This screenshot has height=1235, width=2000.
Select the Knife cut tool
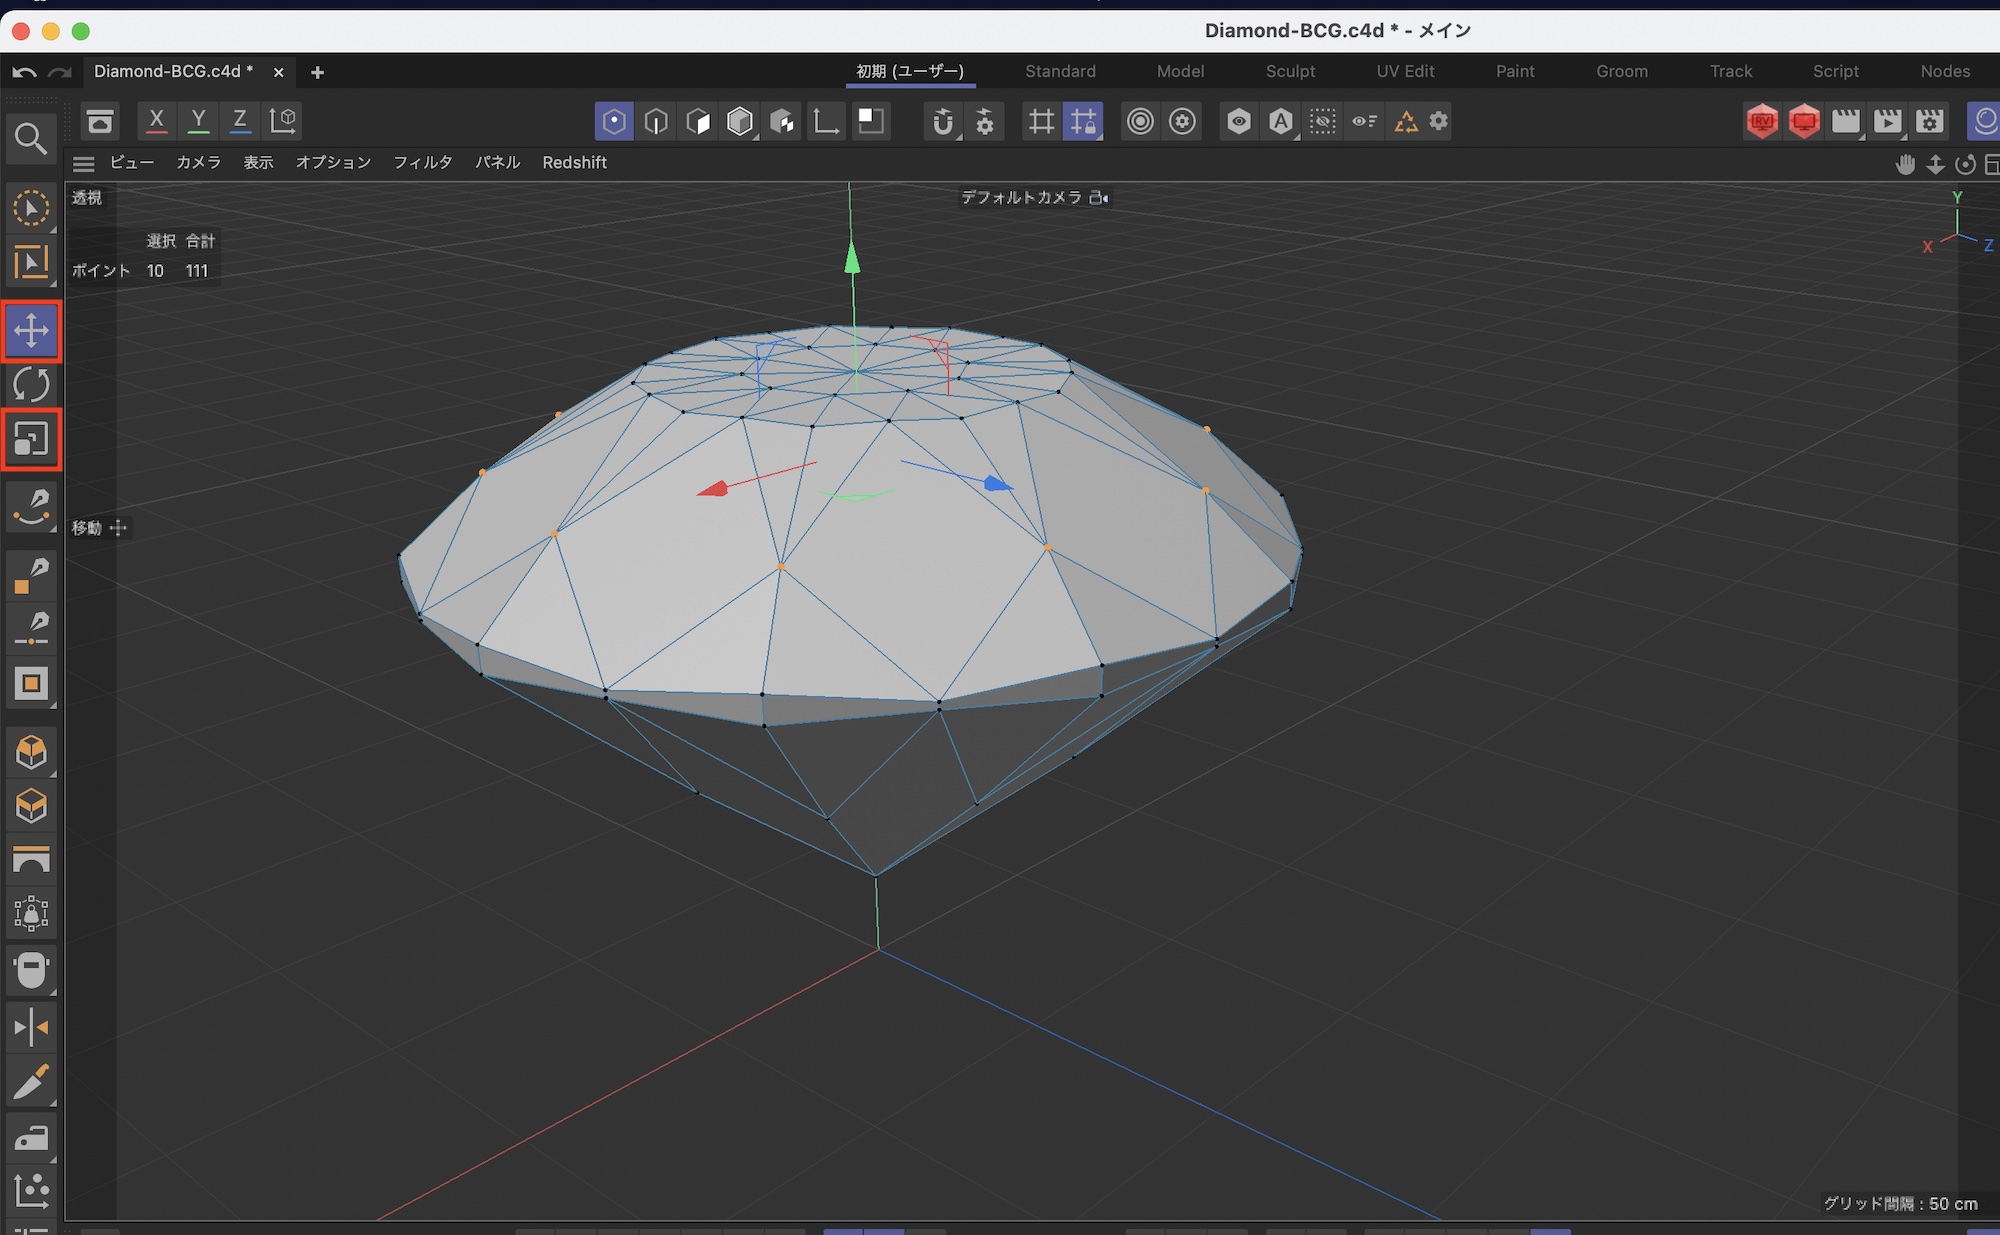pos(31,1082)
